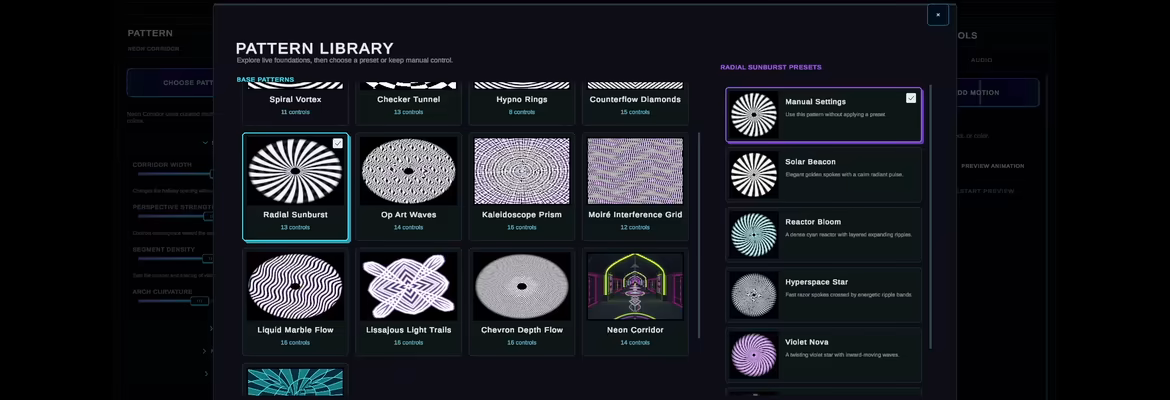This screenshot has height=400, width=1170.
Task: Select the Radial Sunburst pattern thumbnail
Action: [295, 171]
